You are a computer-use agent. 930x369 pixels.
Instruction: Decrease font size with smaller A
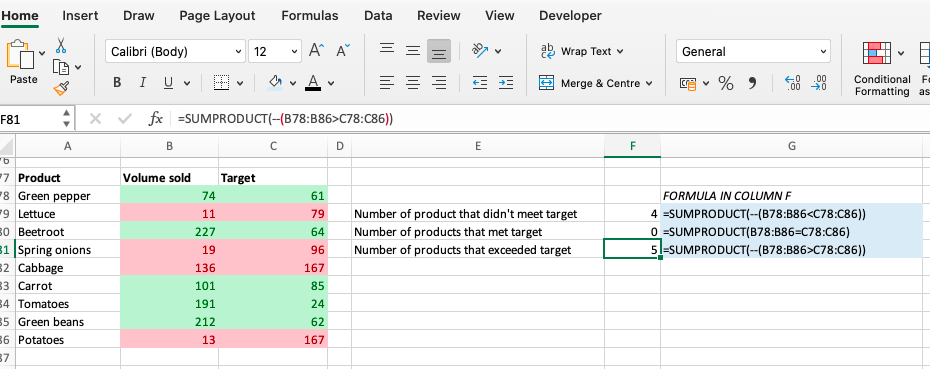click(343, 51)
